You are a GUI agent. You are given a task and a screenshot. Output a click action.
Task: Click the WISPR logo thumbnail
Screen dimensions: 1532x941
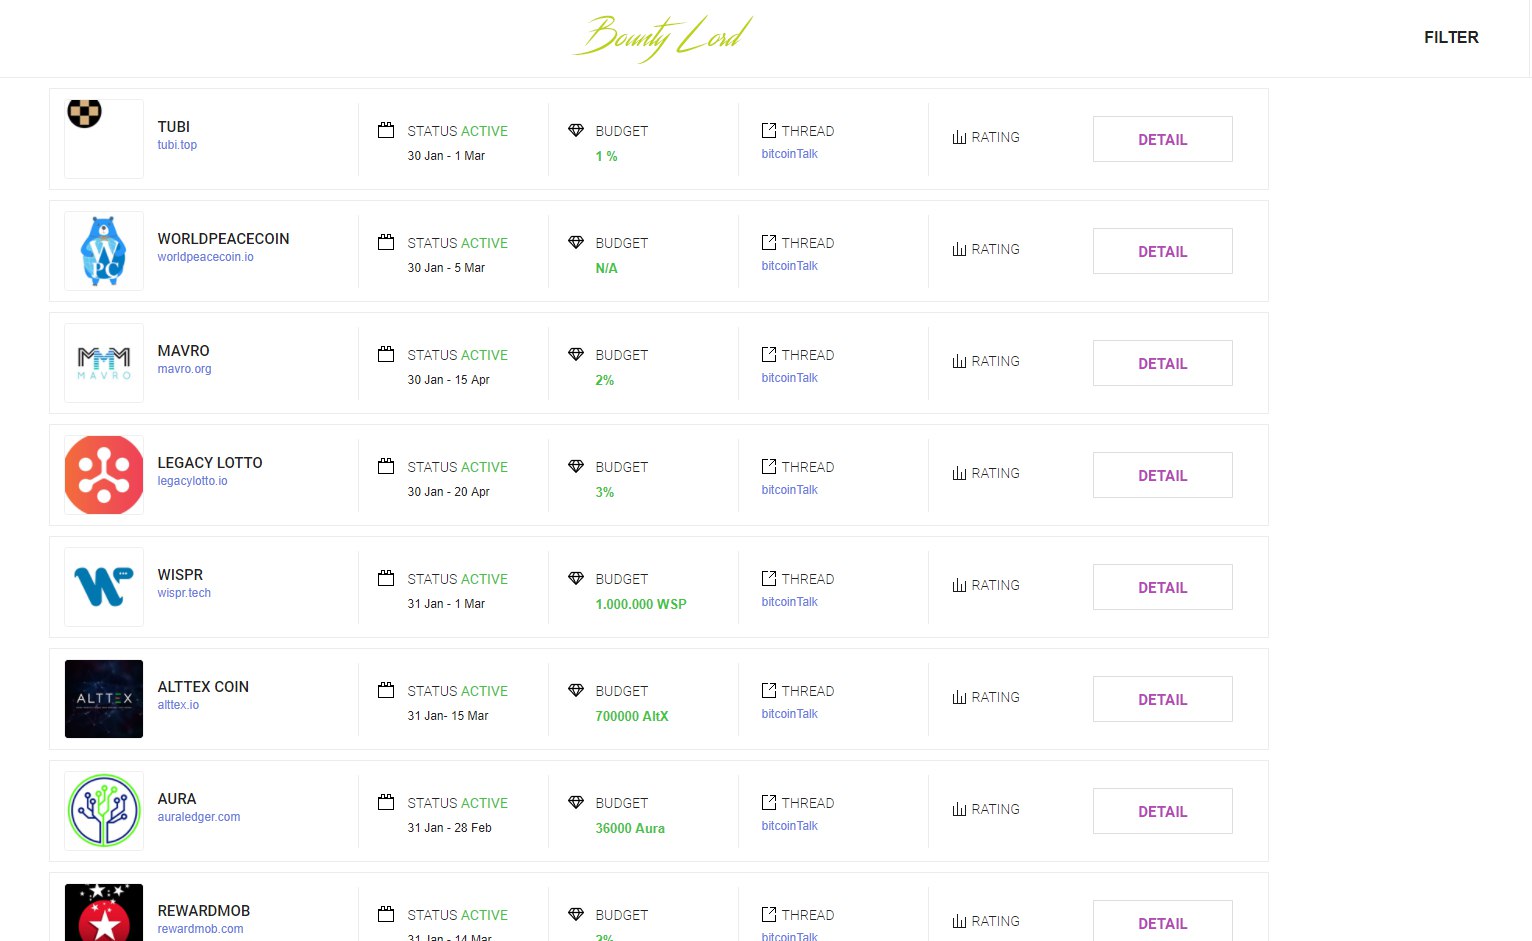pos(104,587)
